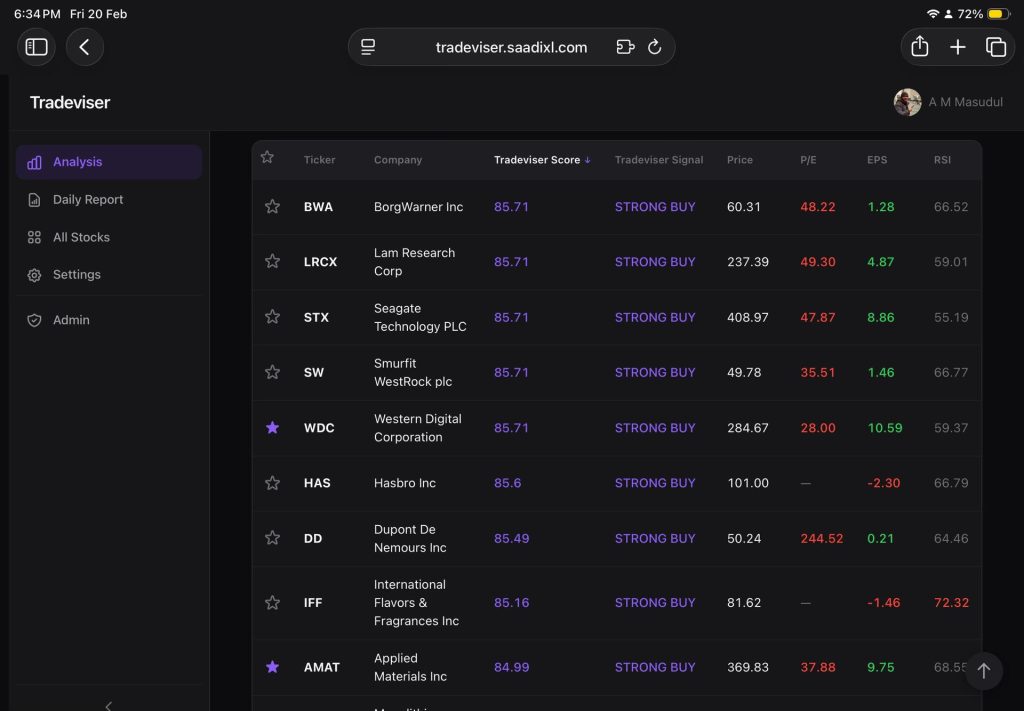Viewport: 1024px width, 711px height.
Task: Open Admin in the sidebar
Action: (109, 320)
